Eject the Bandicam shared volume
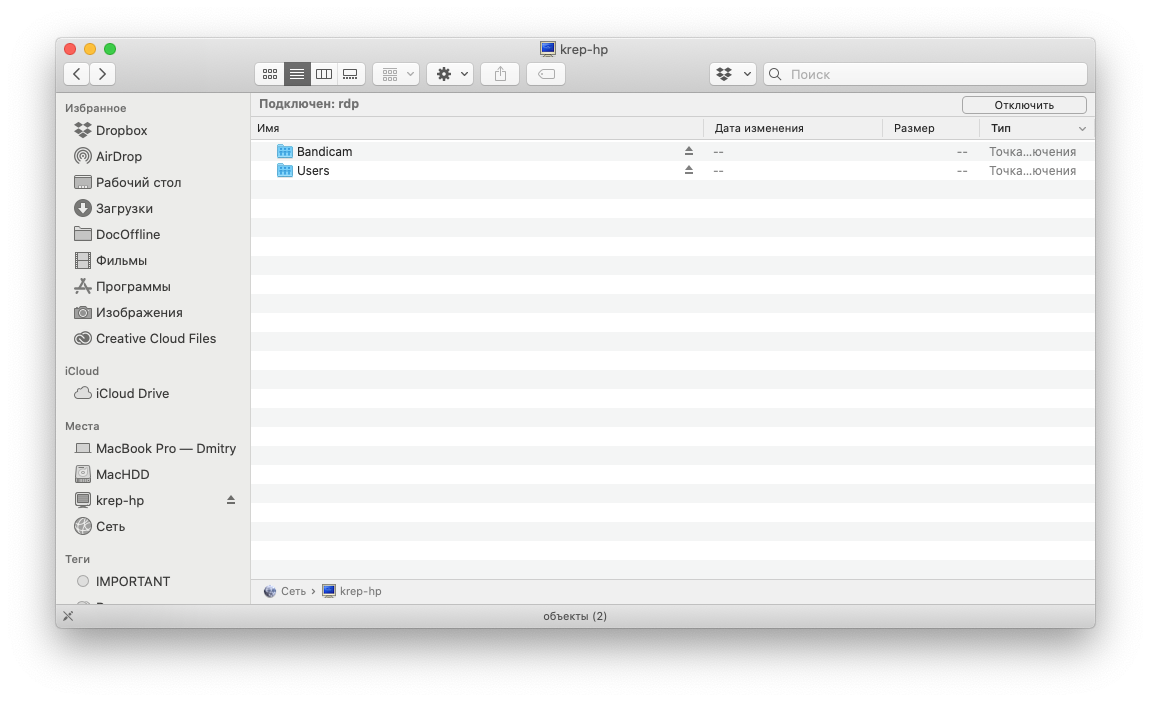 pos(688,152)
